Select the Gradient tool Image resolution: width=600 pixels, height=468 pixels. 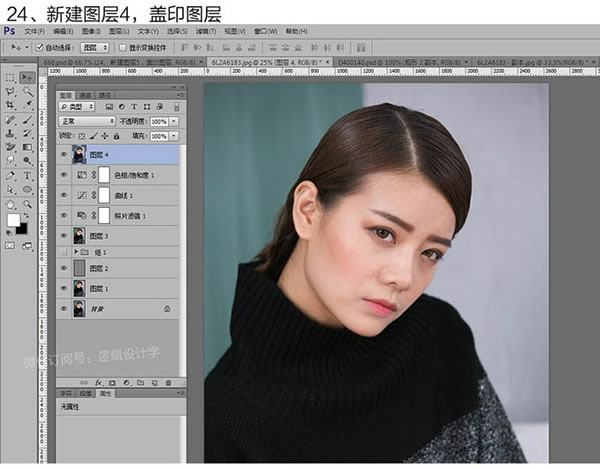click(x=27, y=147)
